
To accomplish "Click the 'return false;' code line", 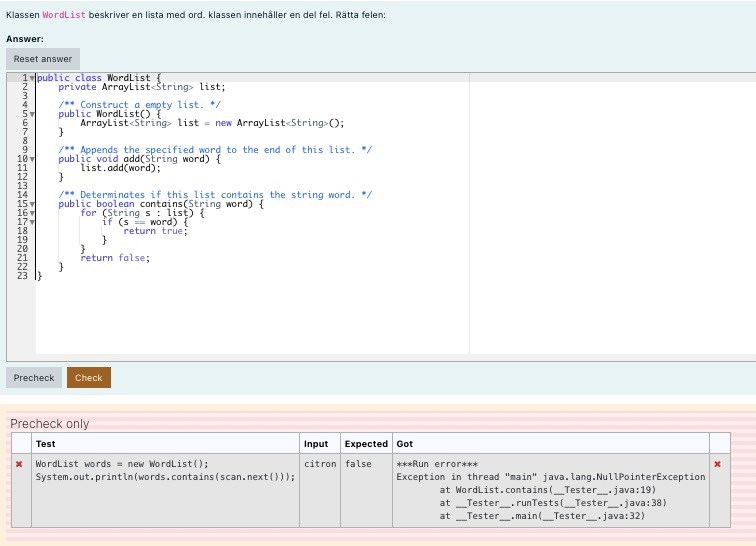I will tap(114, 258).
